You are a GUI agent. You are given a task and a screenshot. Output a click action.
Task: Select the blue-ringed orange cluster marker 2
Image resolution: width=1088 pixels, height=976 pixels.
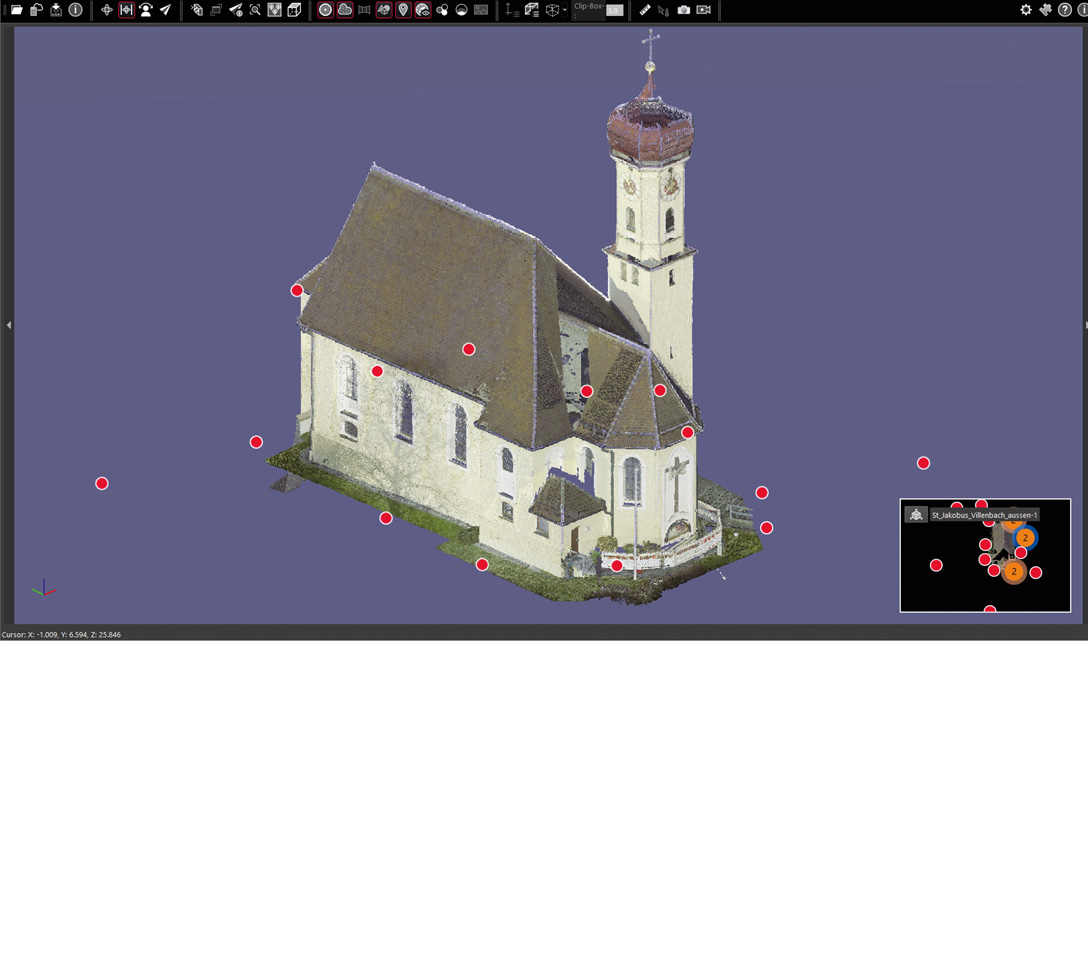pyautogui.click(x=1025, y=538)
